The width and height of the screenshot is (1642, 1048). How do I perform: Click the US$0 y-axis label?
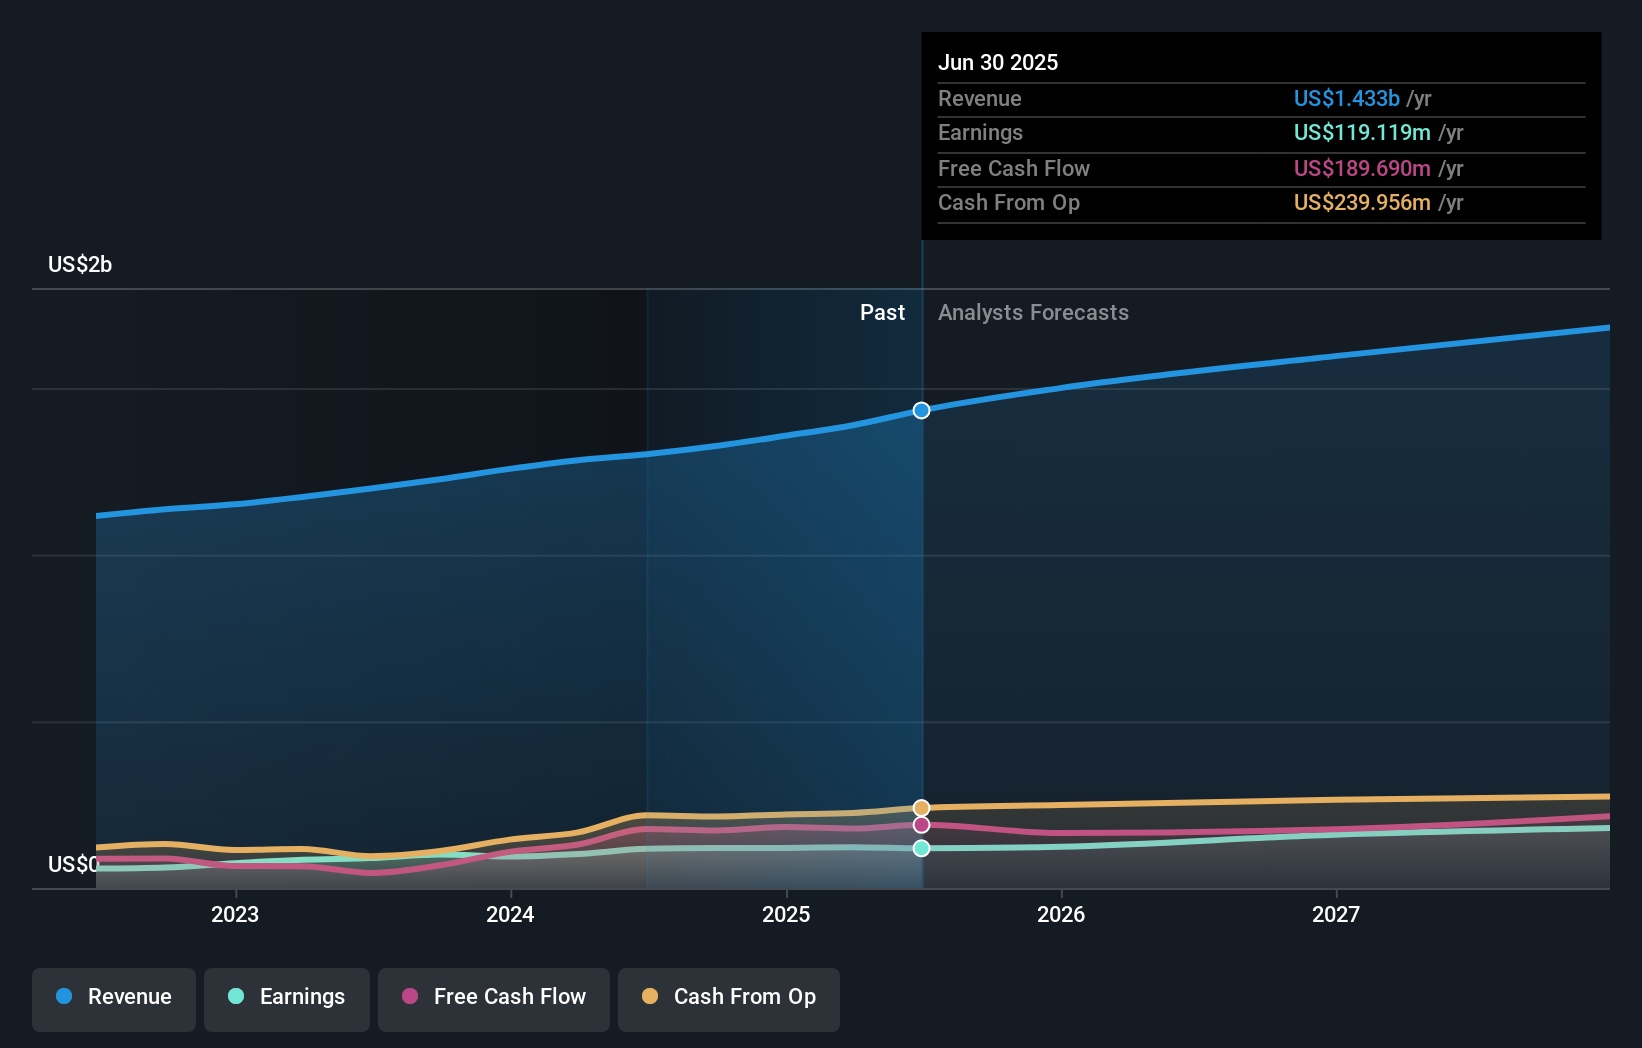coord(73,864)
